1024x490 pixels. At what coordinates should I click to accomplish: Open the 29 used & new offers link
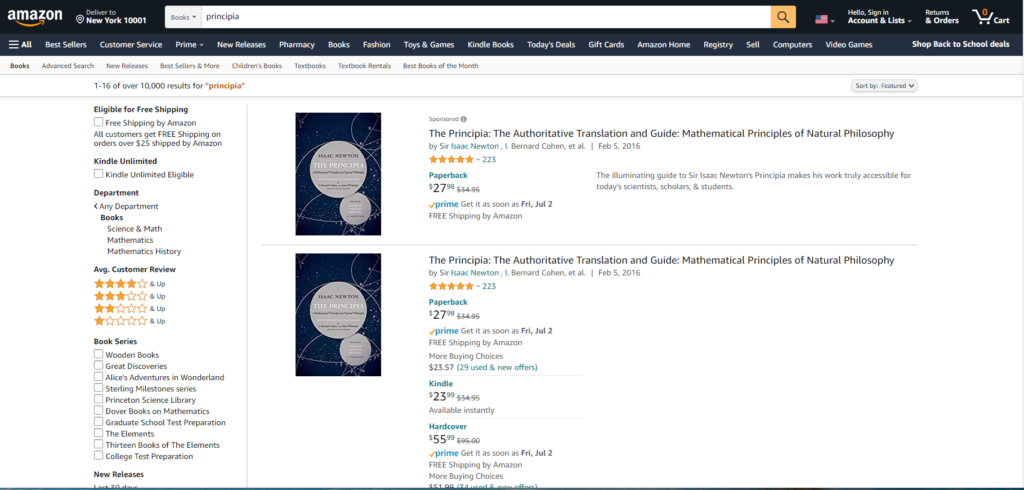(497, 367)
